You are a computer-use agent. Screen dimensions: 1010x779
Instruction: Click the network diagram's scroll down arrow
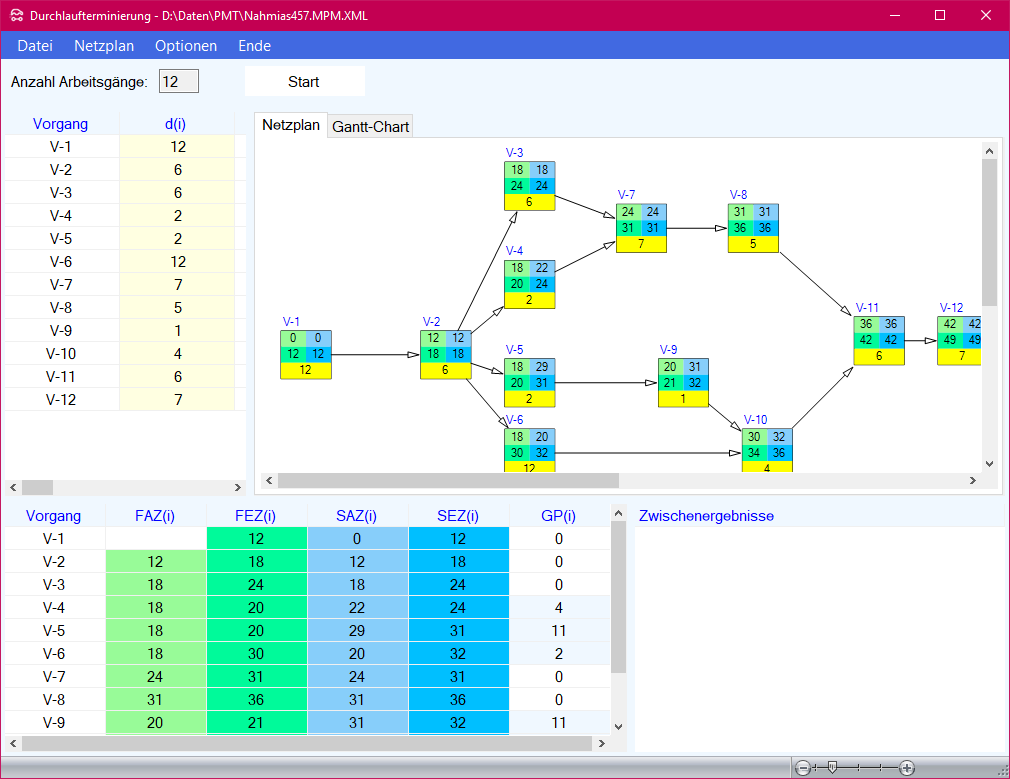(989, 464)
